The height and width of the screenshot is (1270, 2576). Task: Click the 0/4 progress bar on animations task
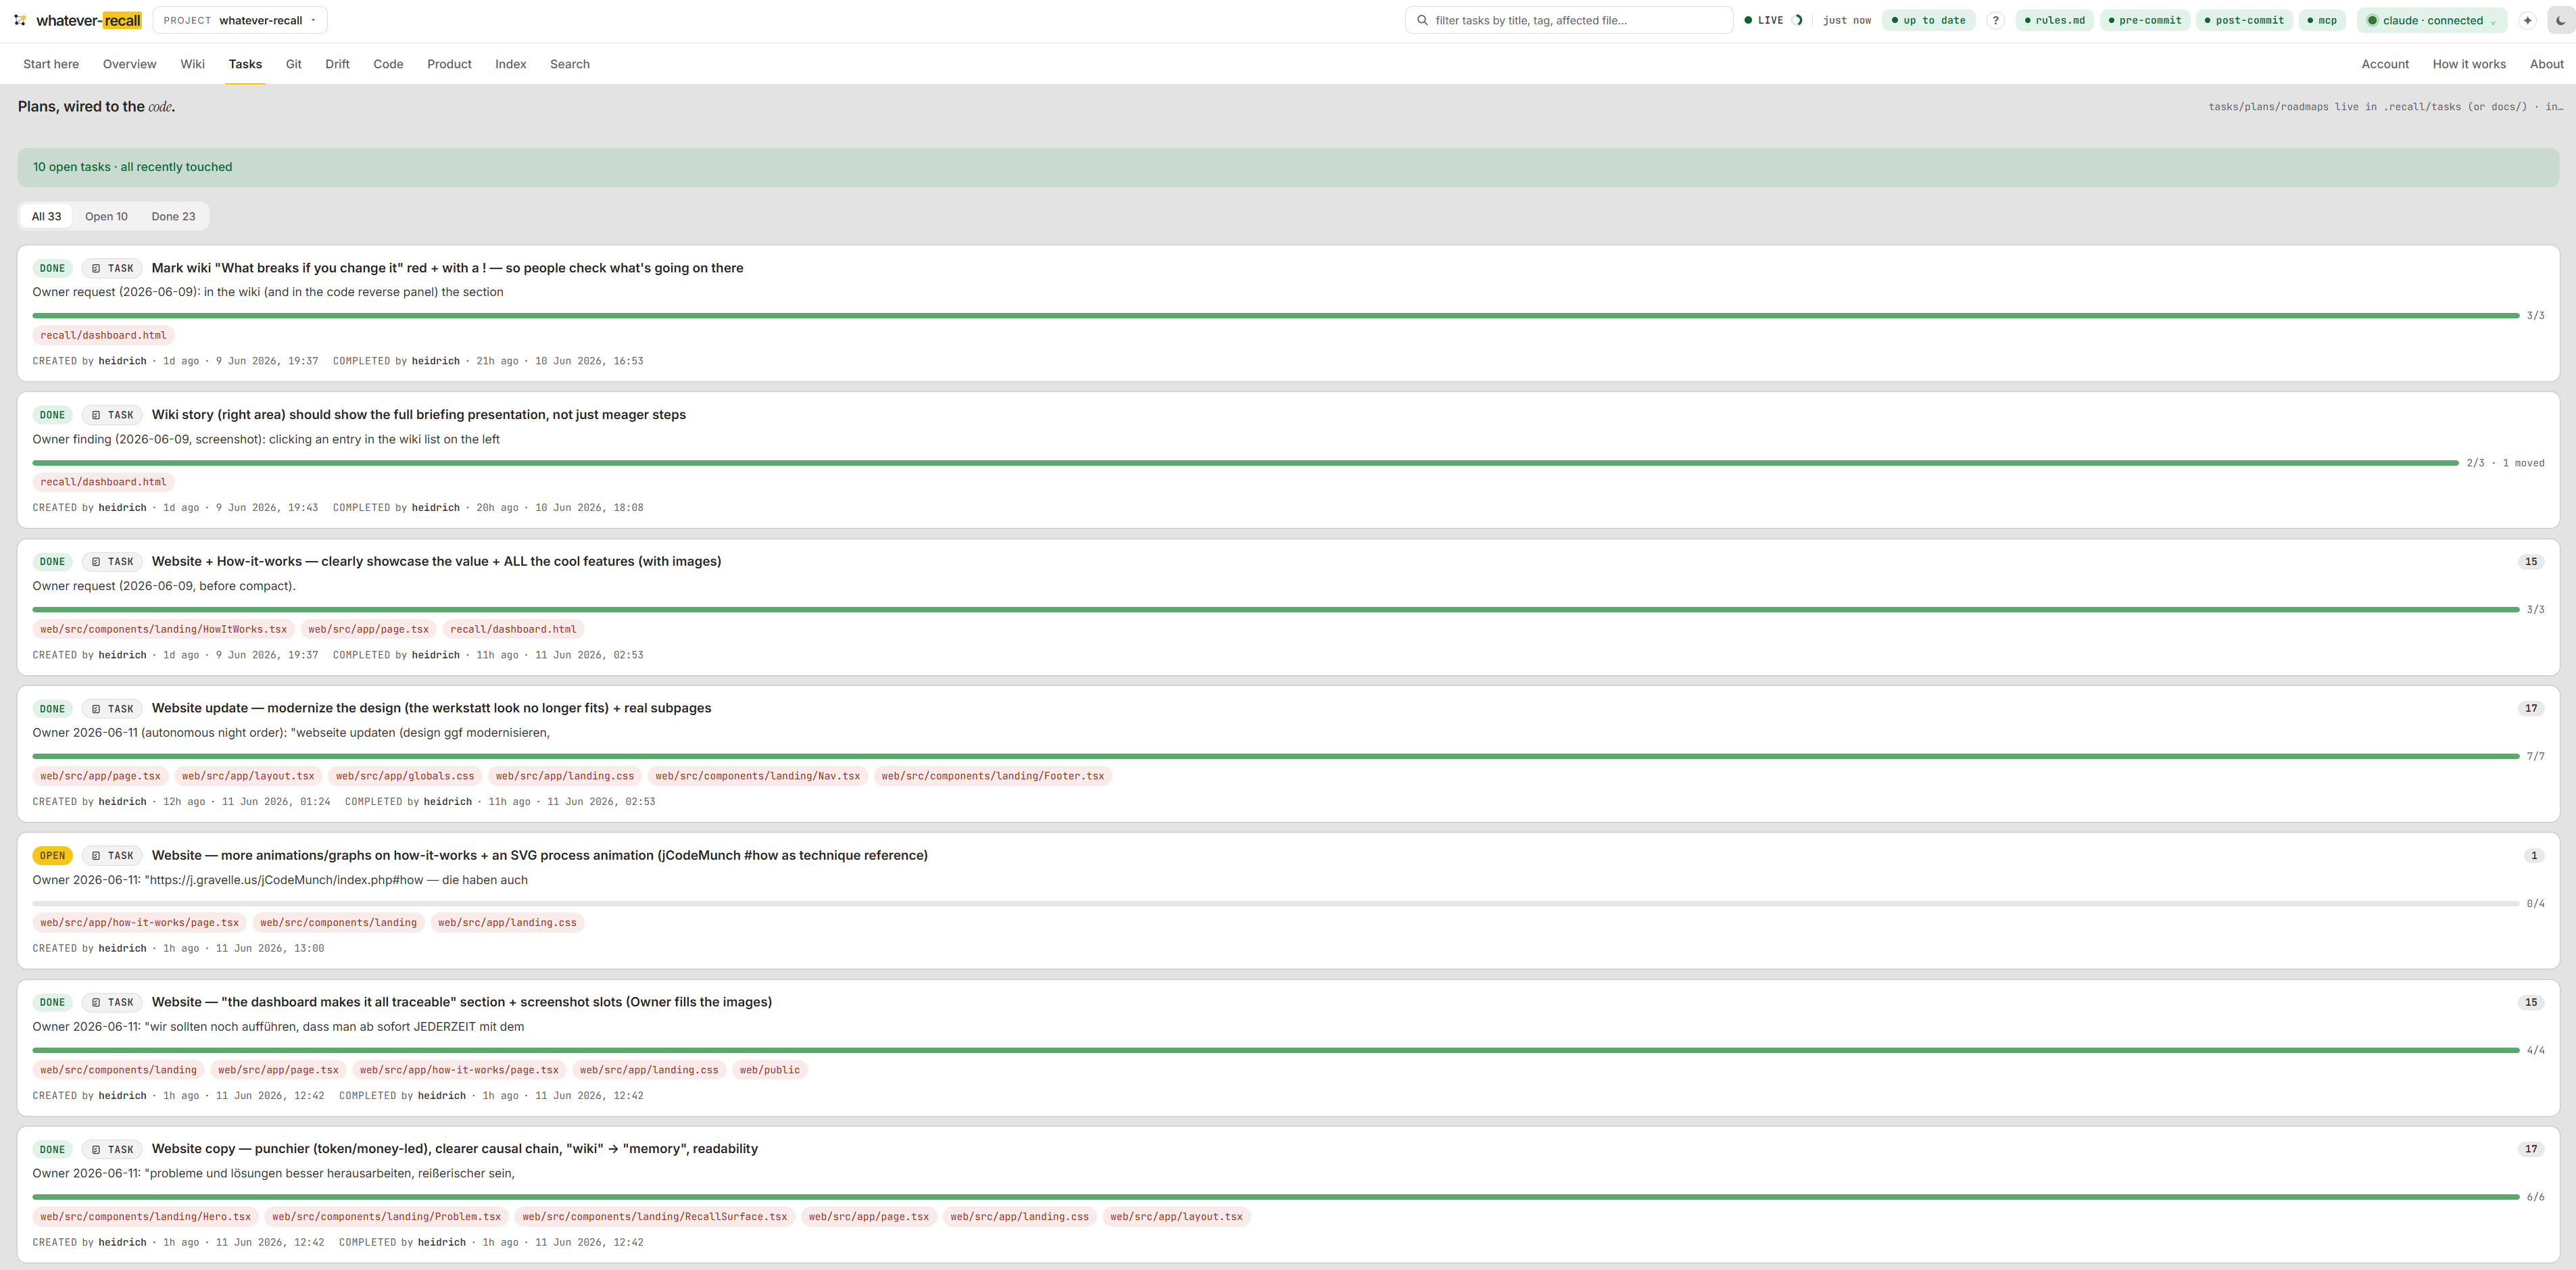point(1275,903)
